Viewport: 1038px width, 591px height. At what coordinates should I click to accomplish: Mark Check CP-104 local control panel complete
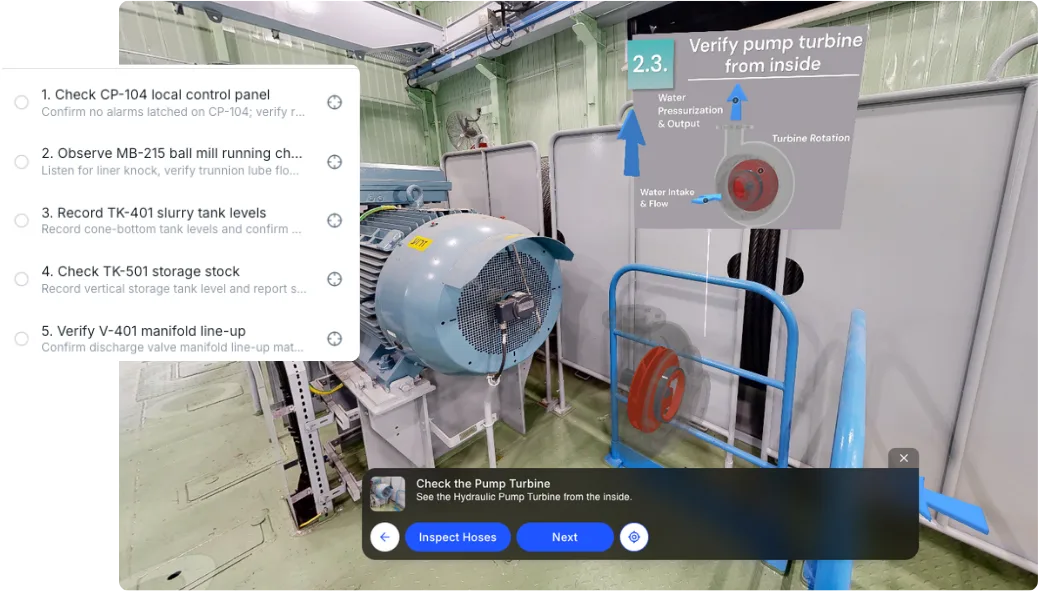tap(22, 102)
